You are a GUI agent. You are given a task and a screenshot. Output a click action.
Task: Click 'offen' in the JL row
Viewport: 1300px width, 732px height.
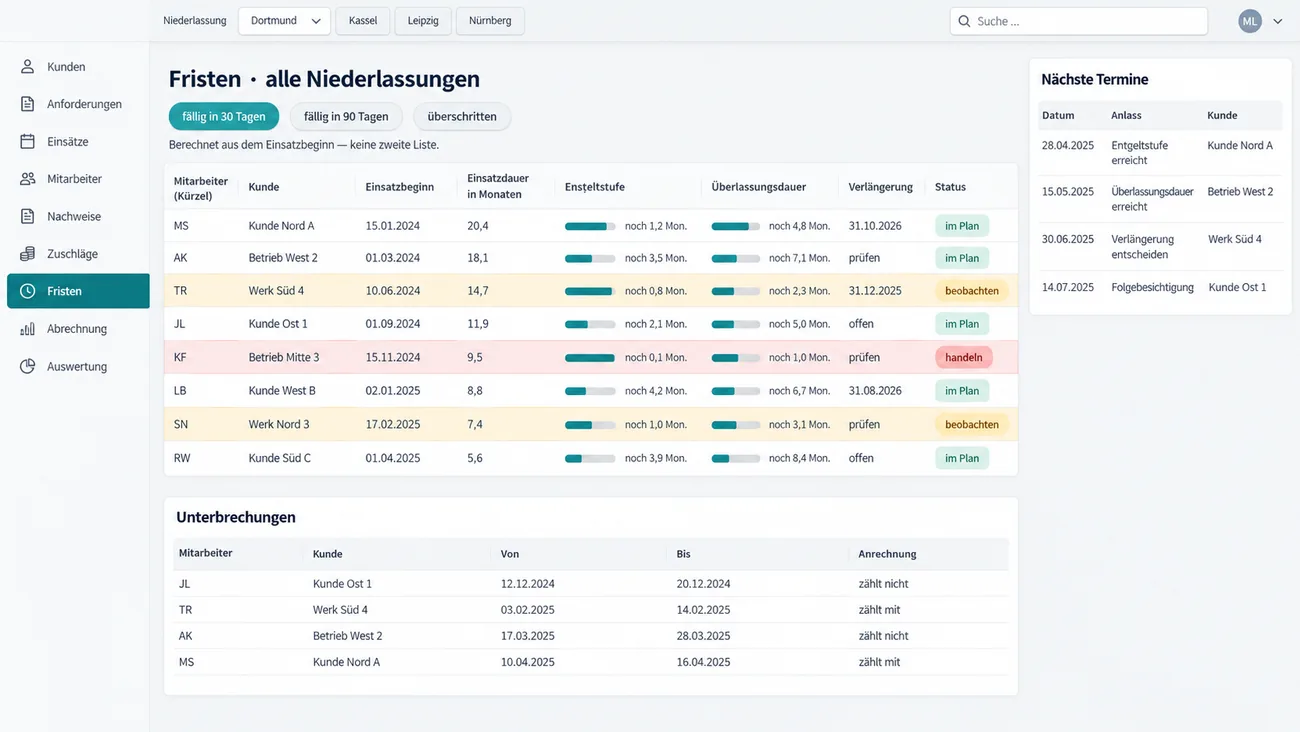[x=861, y=324]
